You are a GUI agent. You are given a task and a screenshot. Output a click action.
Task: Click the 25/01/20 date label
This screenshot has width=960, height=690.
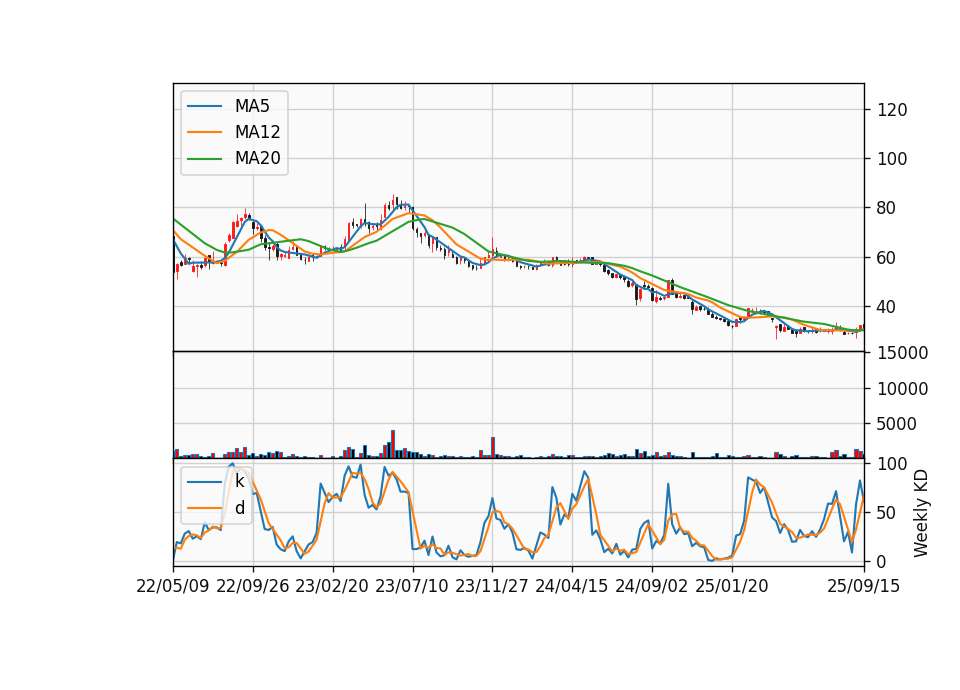pos(732,586)
